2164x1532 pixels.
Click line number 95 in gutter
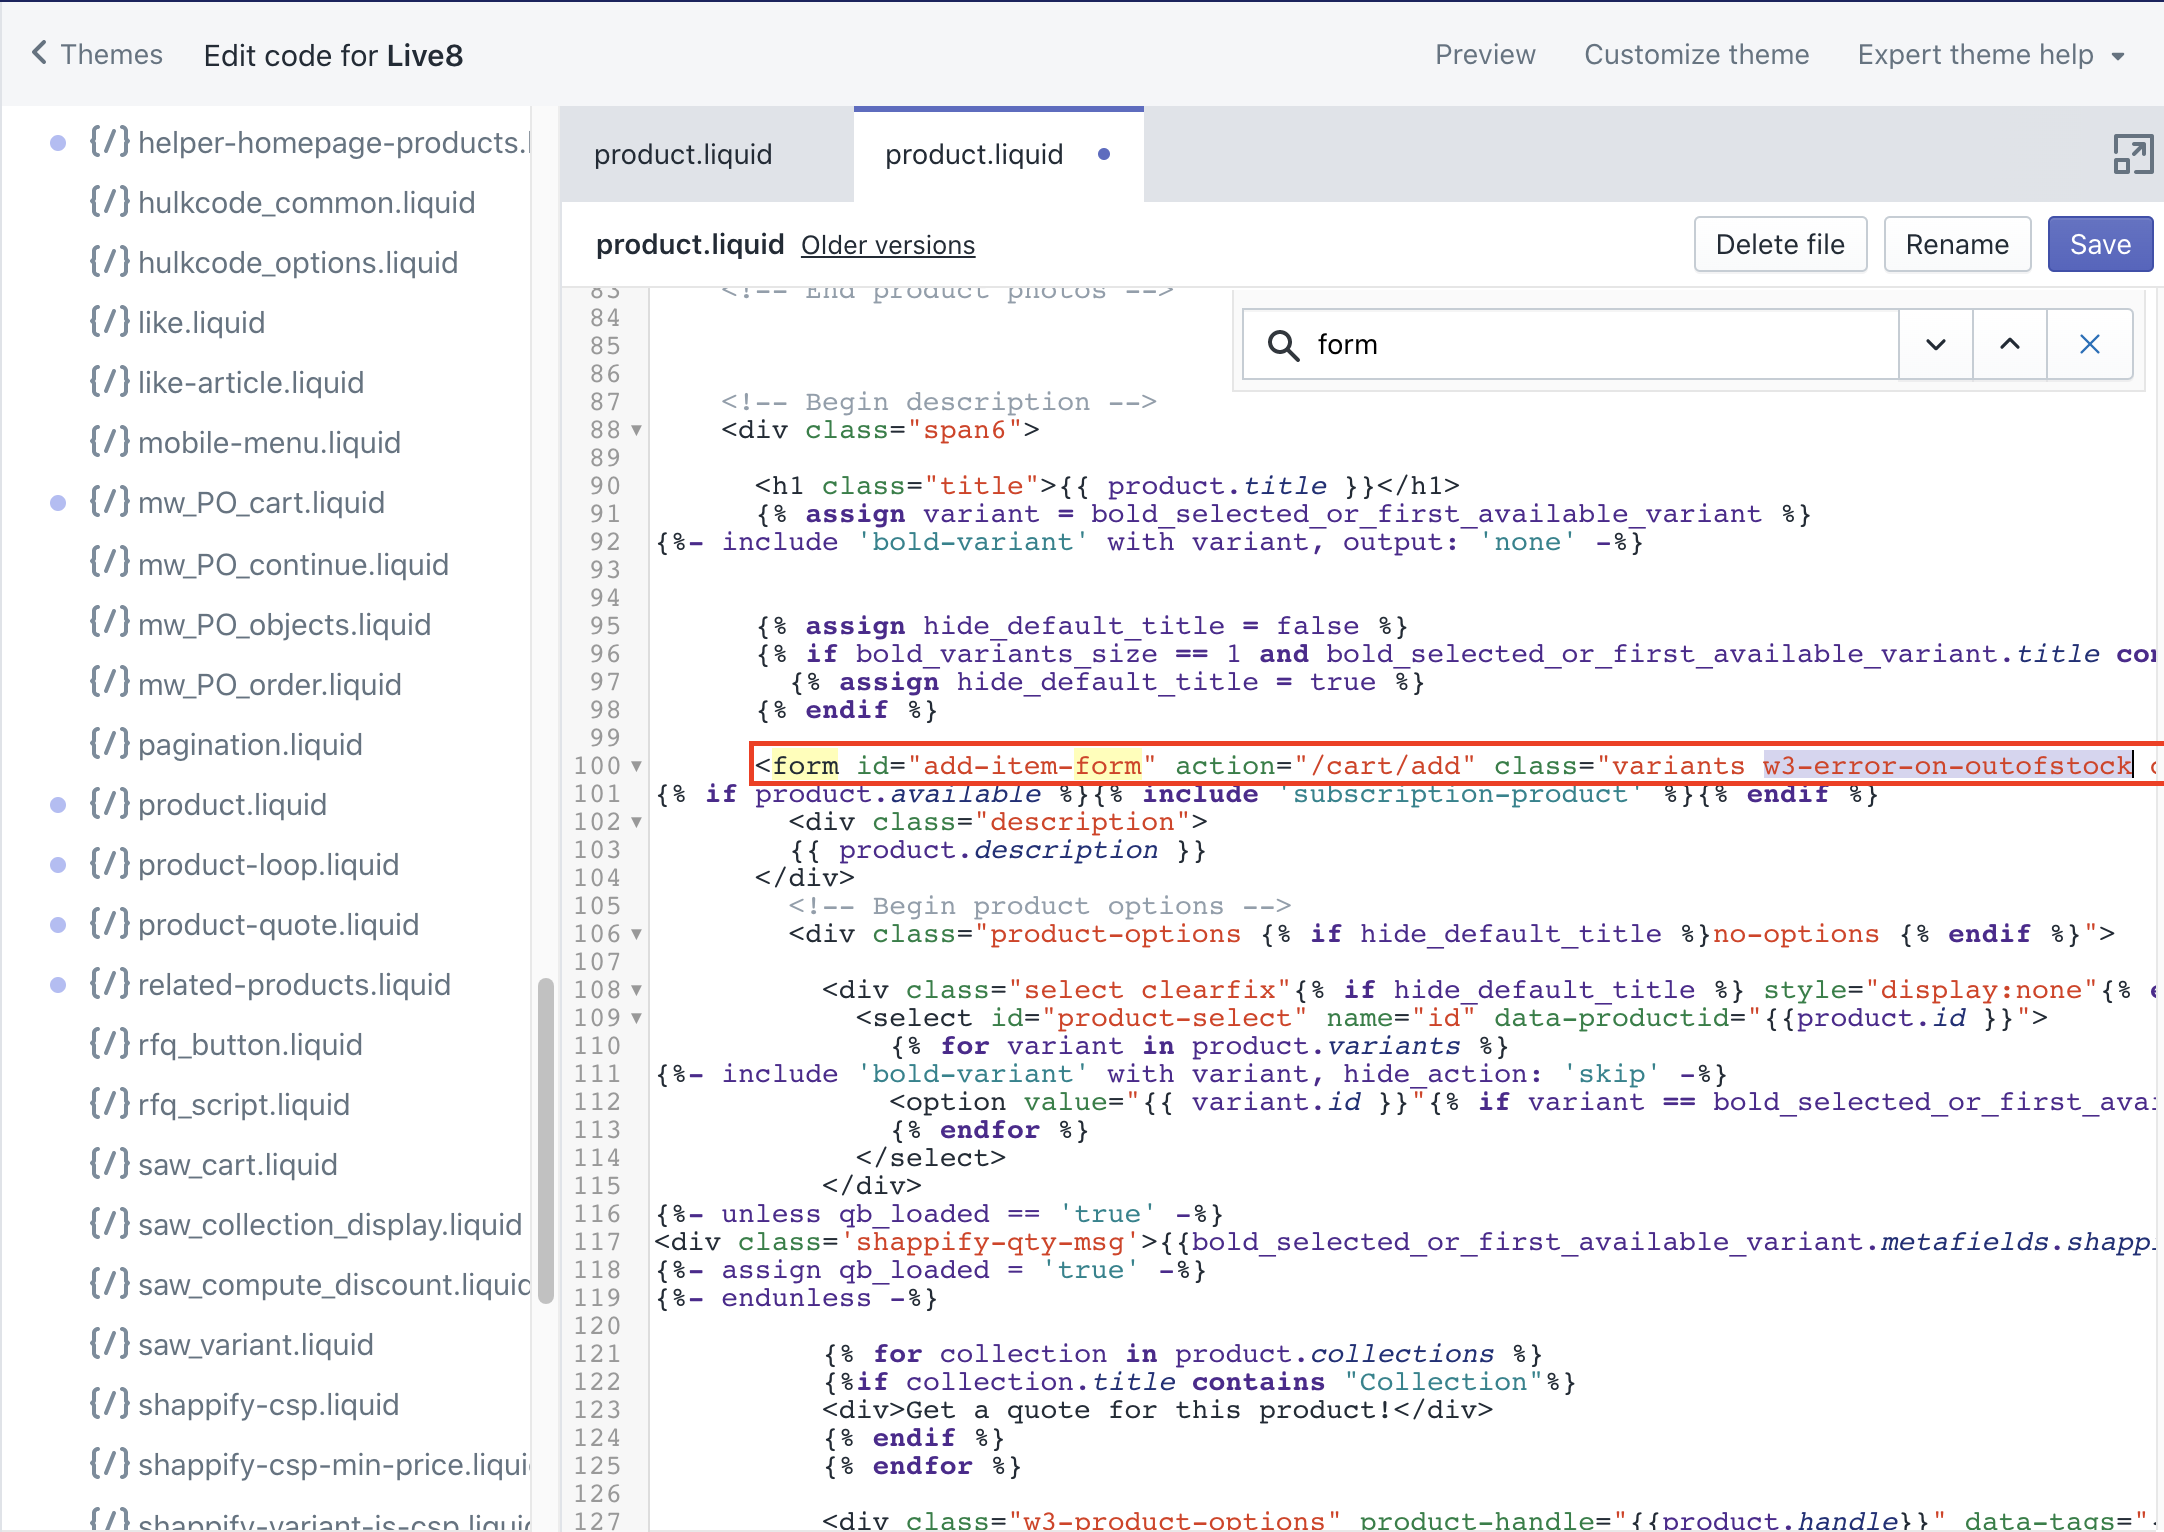(x=605, y=626)
